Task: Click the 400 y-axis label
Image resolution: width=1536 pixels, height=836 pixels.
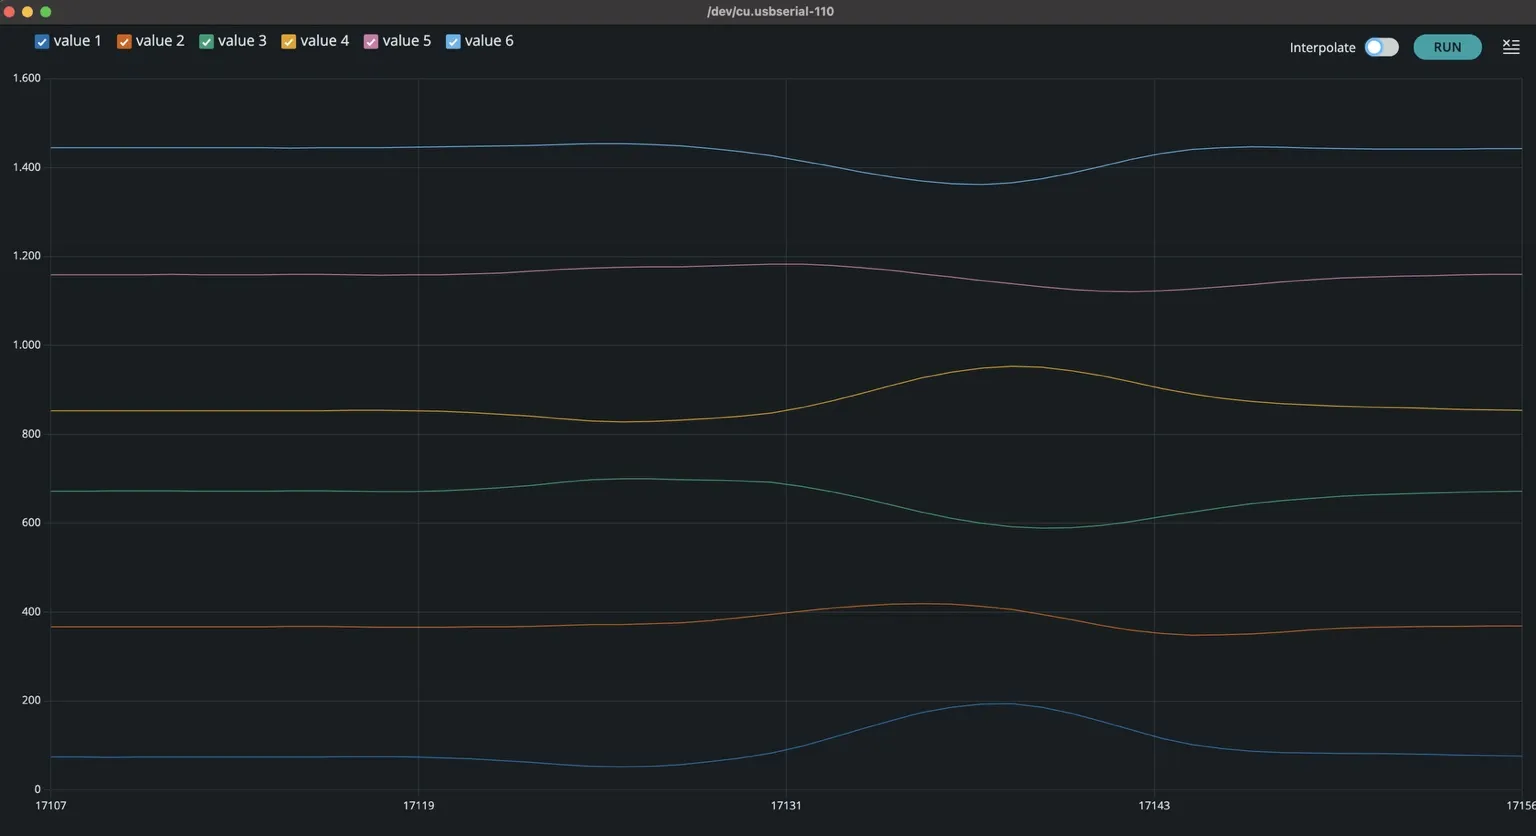Action: pos(31,612)
